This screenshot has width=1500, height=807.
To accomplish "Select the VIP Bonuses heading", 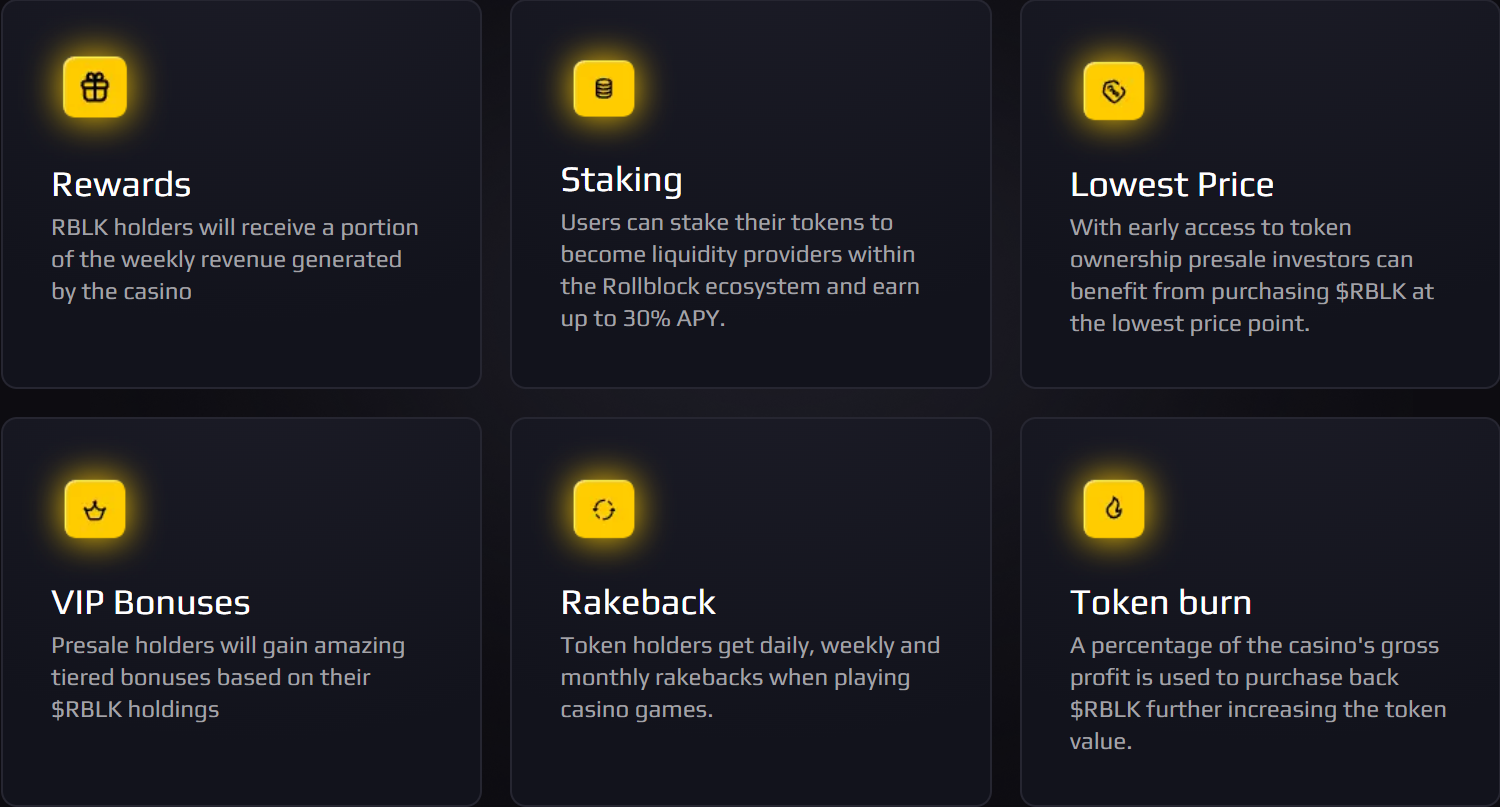I will (151, 602).
